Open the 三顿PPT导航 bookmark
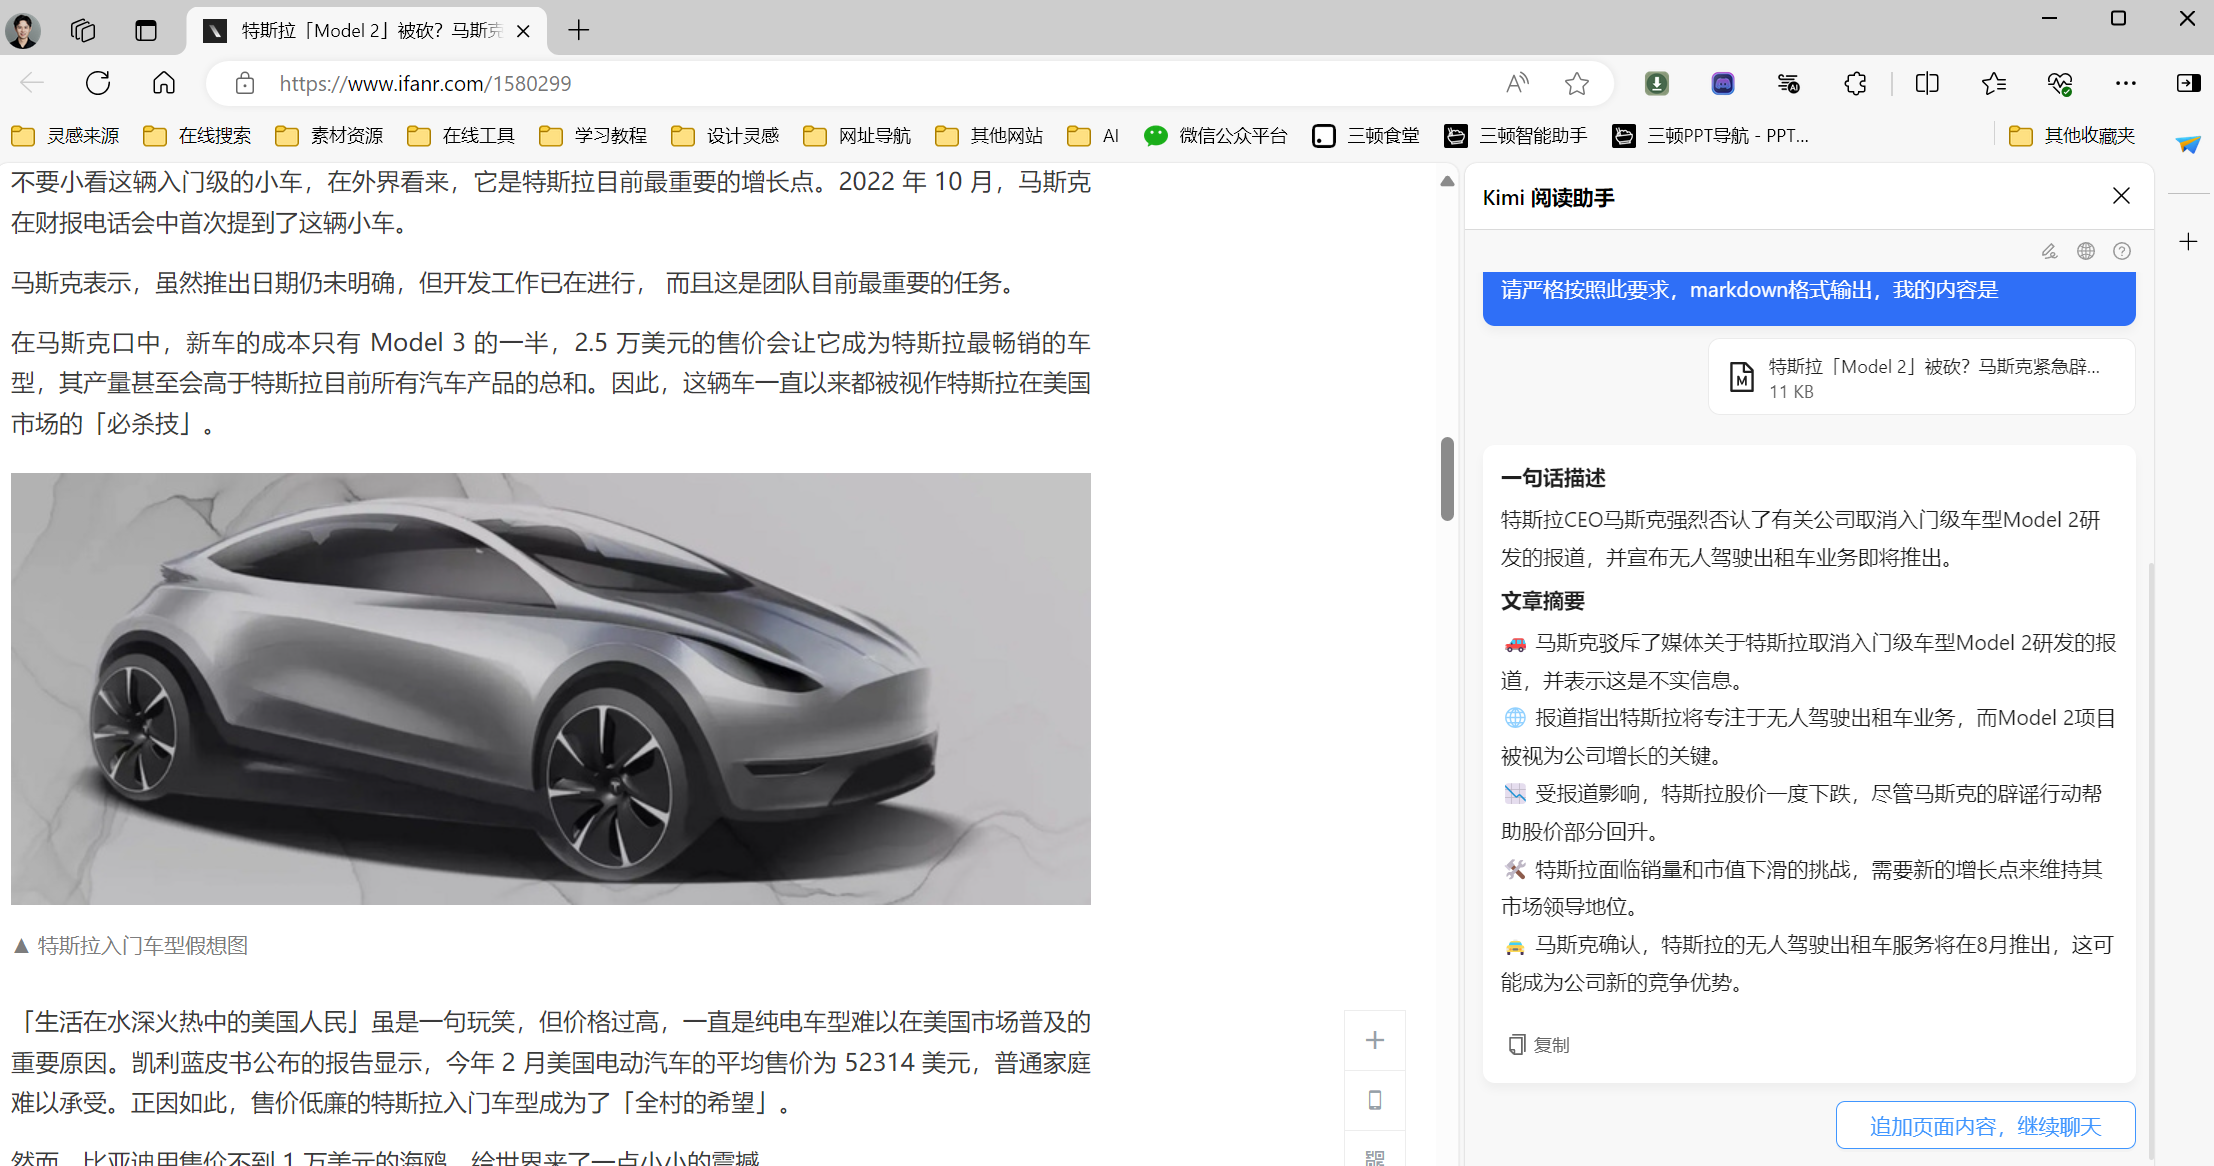 (1711, 135)
